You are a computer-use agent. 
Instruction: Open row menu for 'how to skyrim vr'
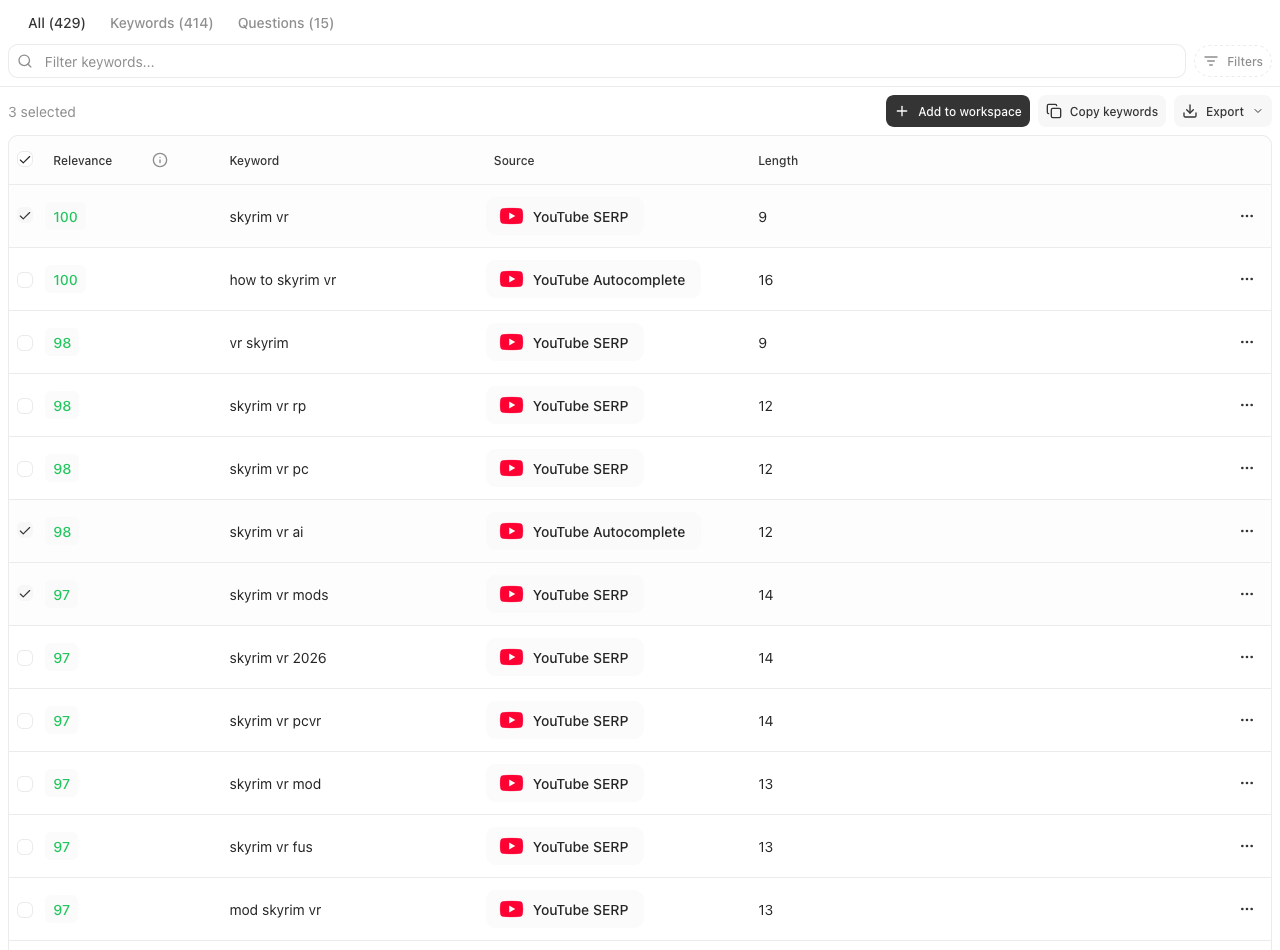pos(1246,279)
